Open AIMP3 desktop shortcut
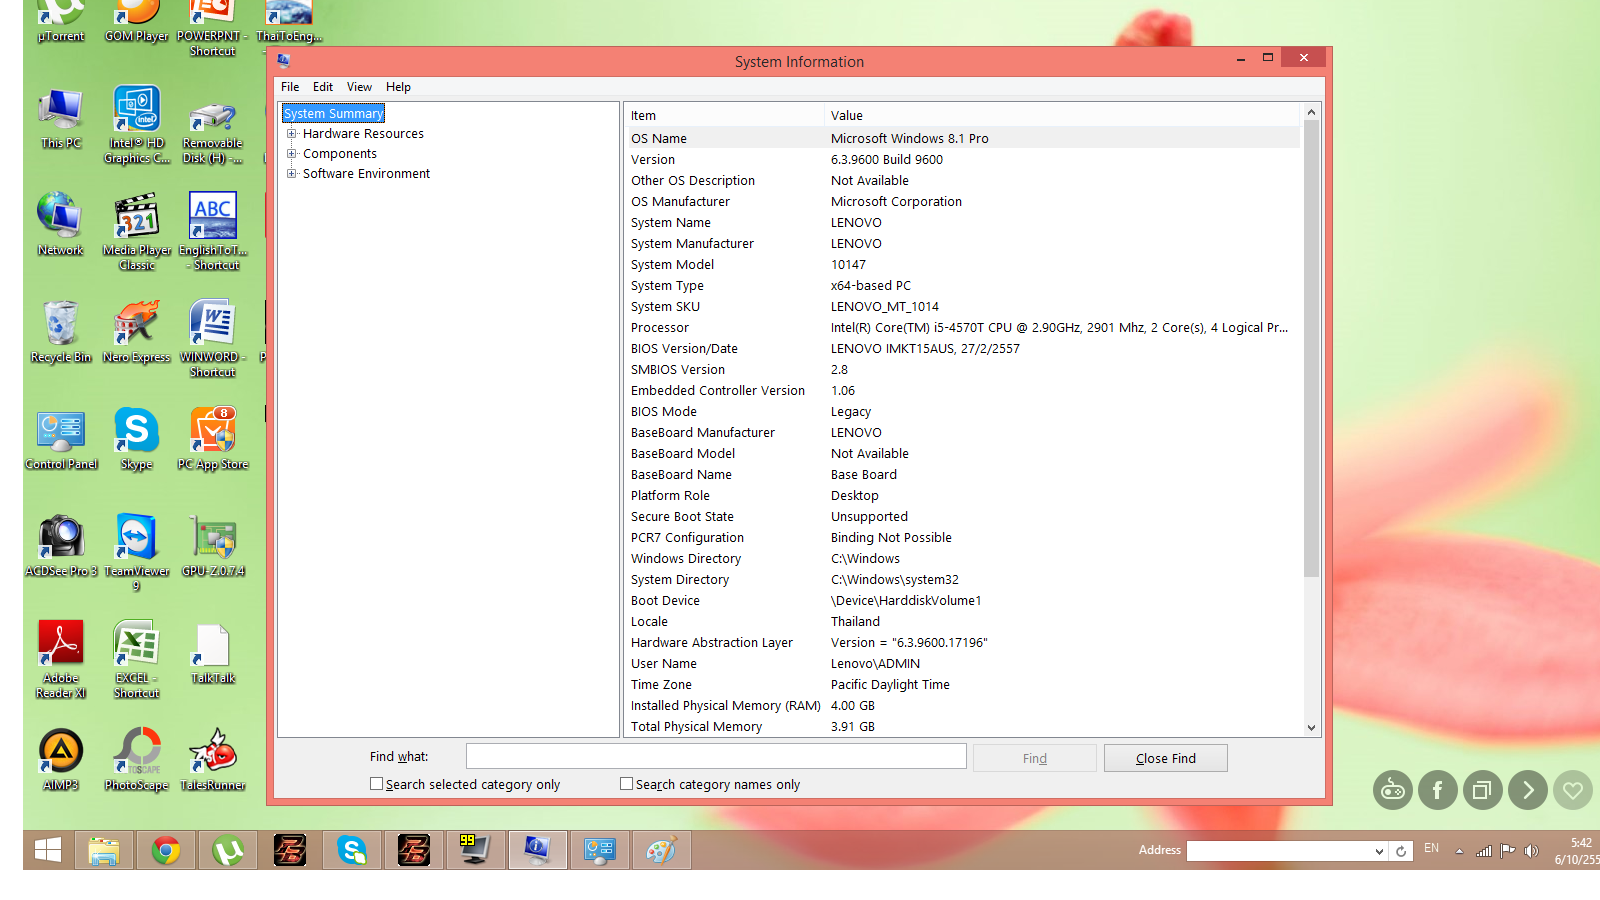 (61, 753)
